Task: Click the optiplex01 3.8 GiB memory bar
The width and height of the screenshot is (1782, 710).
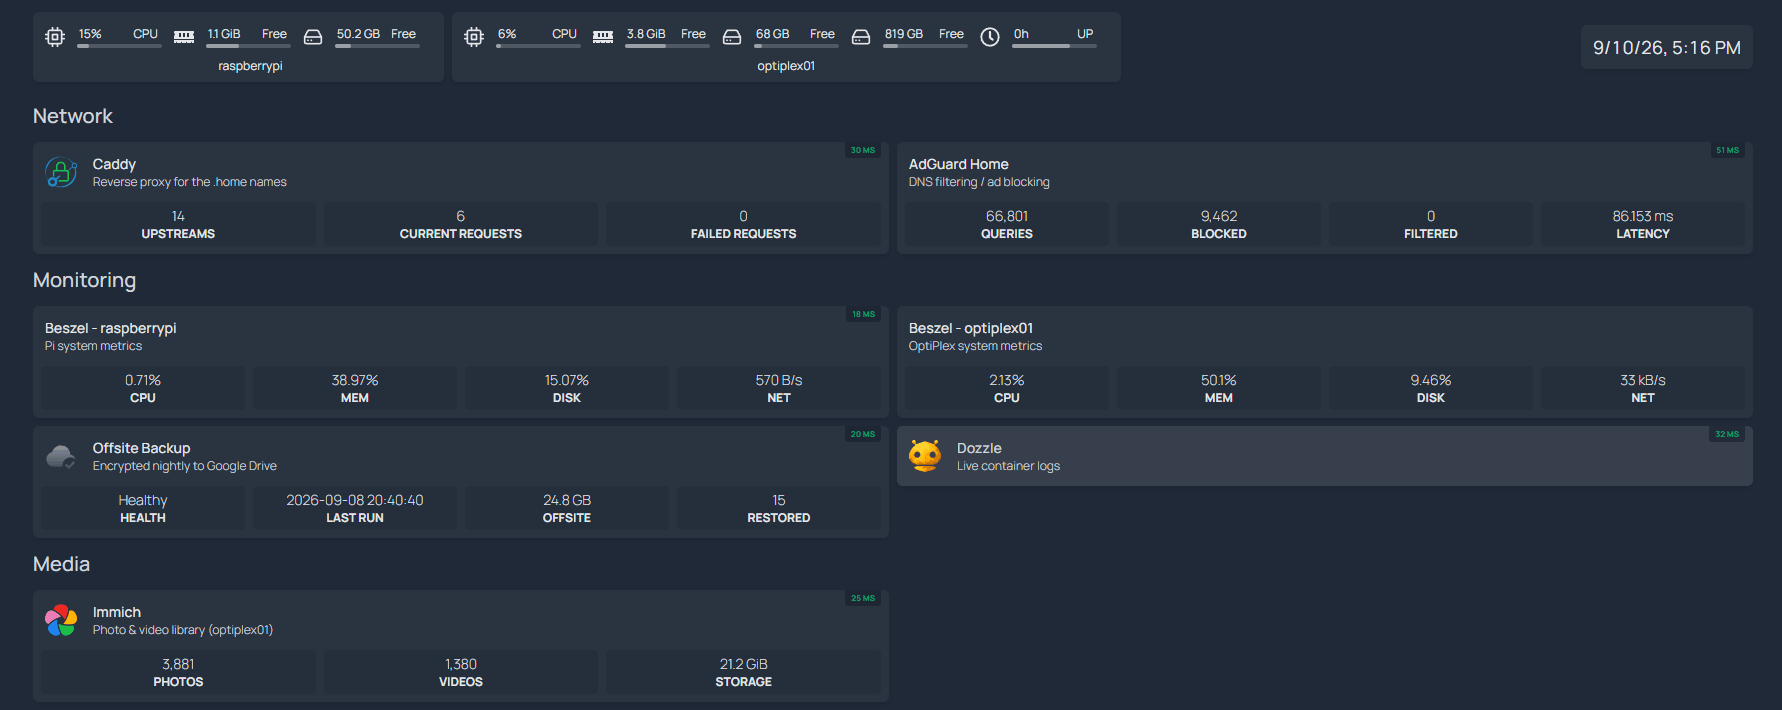Action: coord(667,46)
